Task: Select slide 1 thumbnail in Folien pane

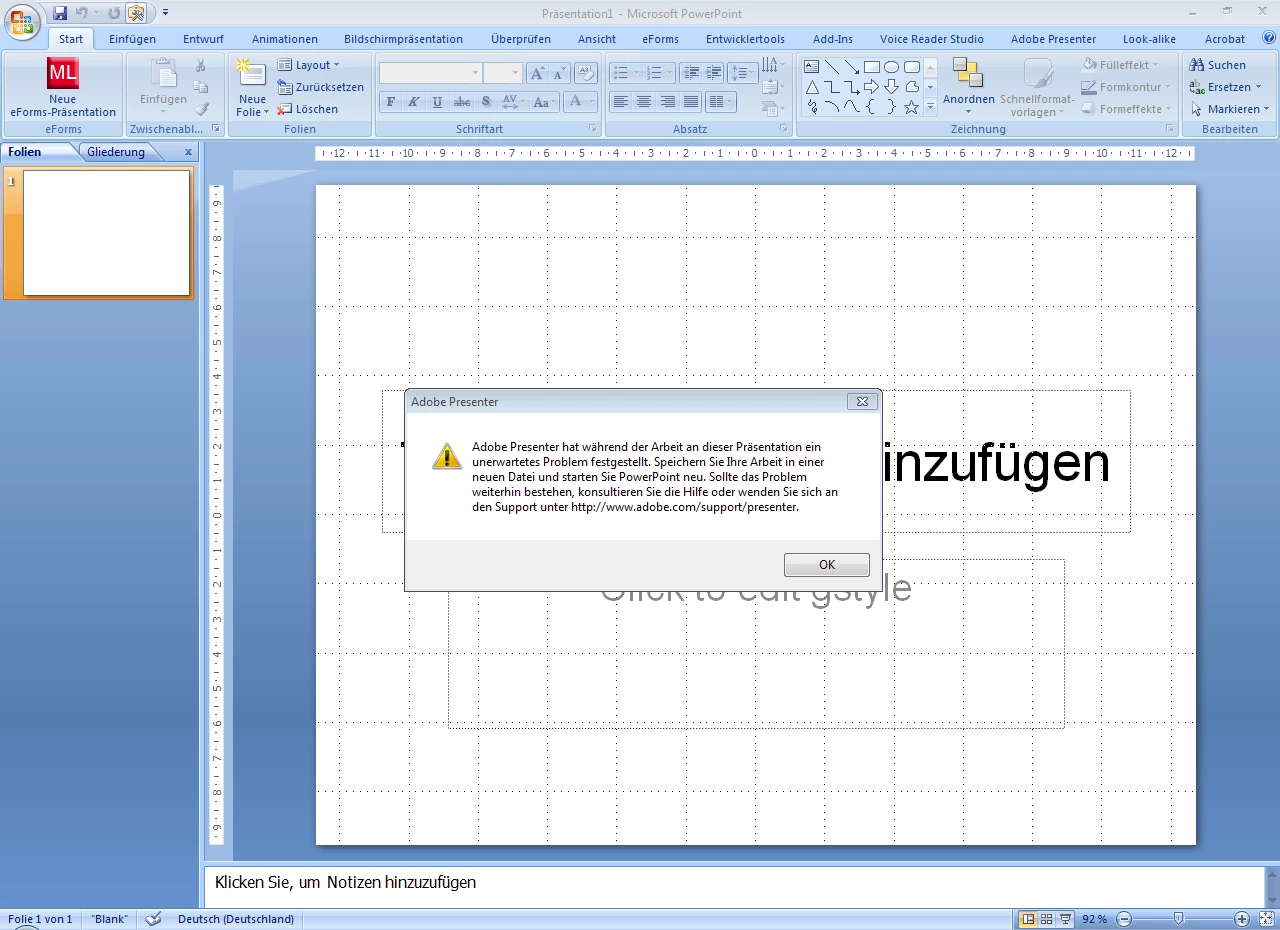Action: (x=106, y=233)
